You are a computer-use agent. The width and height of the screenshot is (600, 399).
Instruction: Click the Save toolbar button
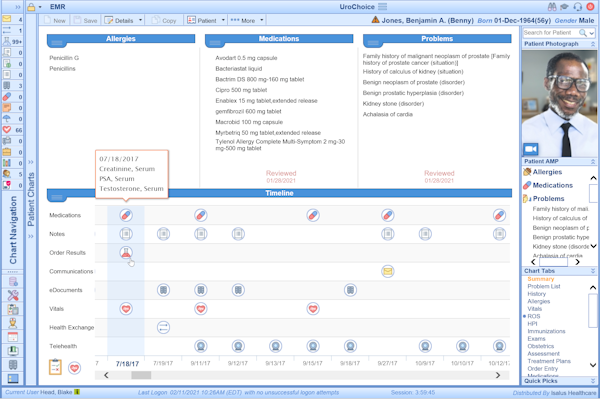(x=86, y=20)
